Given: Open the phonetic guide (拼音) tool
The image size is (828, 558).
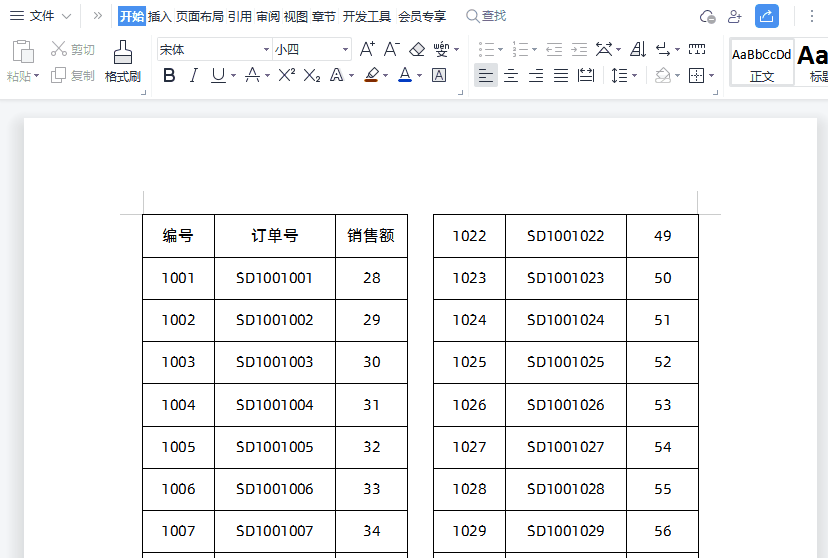Looking at the screenshot, I should (441, 49).
